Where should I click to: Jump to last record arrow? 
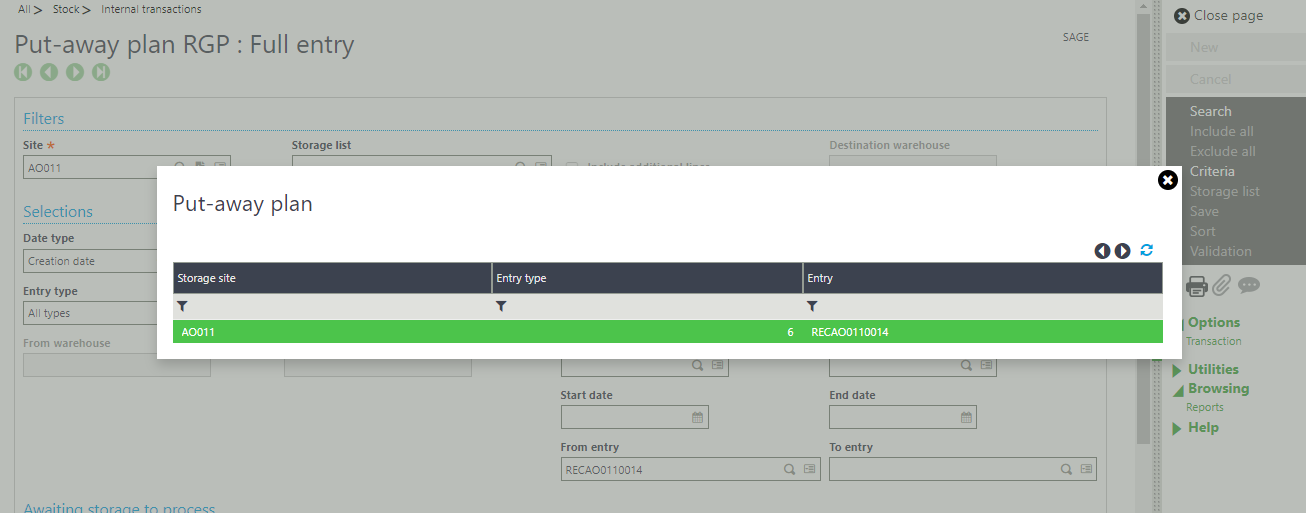[x=101, y=72]
